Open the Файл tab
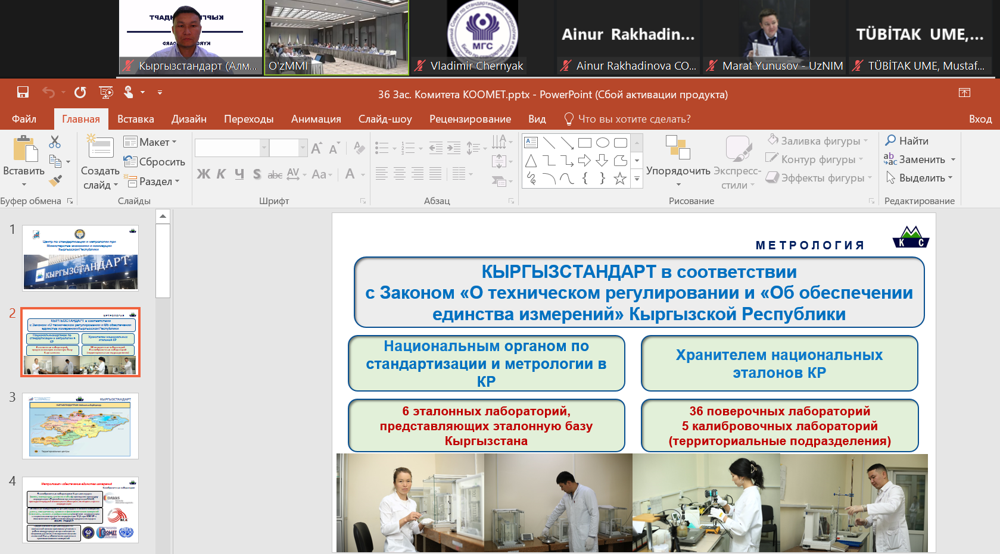1000x554 pixels. [x=24, y=119]
